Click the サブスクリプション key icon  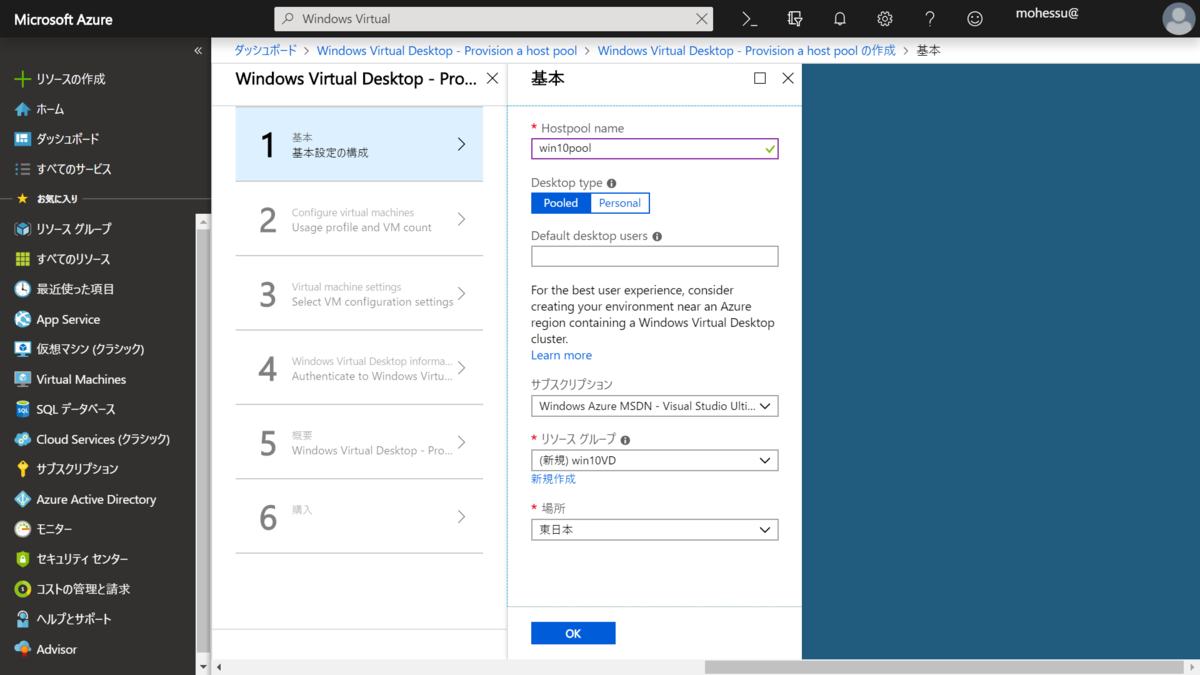click(x=22, y=469)
